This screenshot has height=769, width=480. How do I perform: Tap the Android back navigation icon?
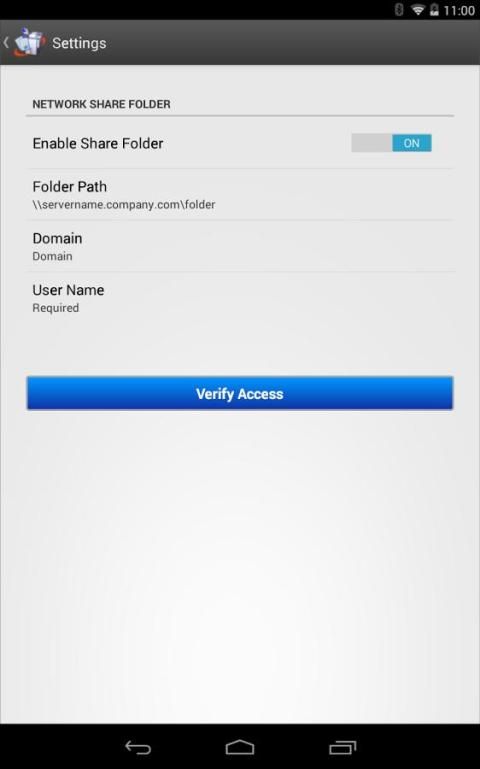(x=138, y=747)
